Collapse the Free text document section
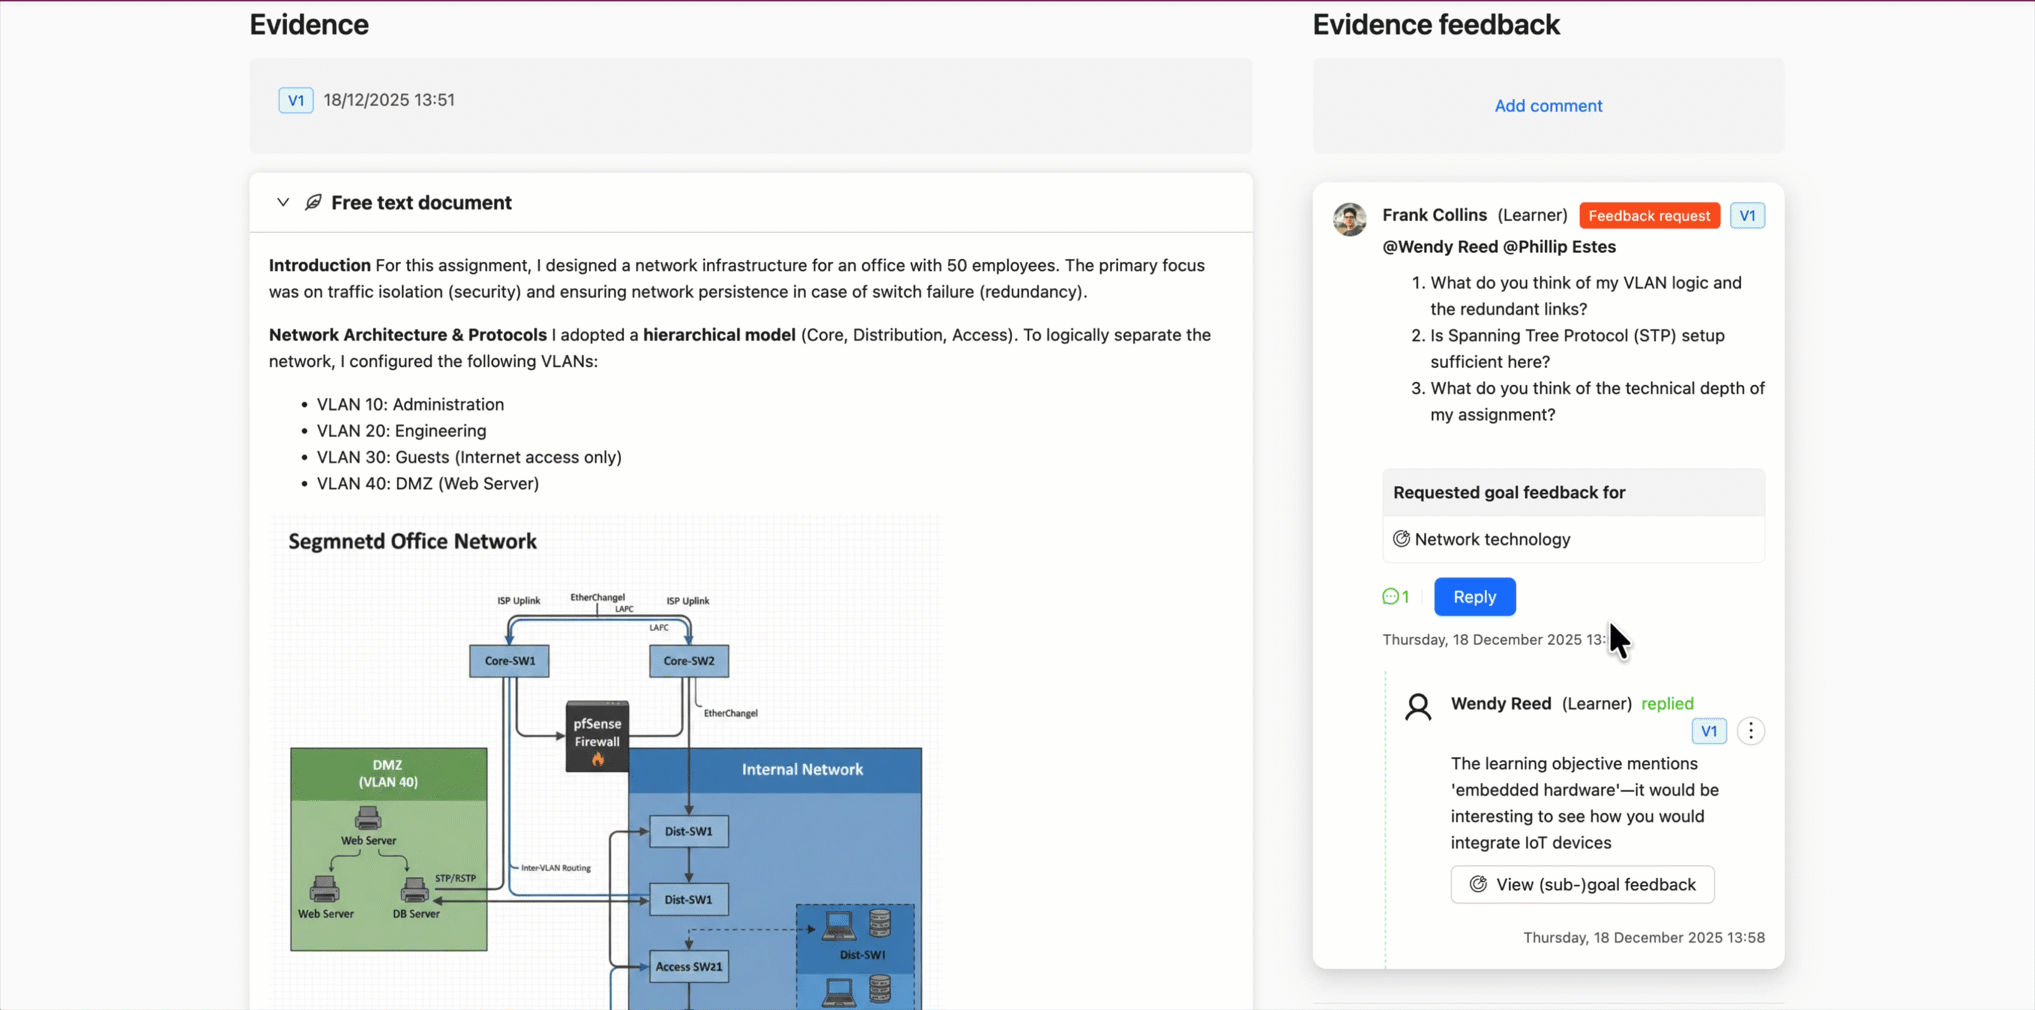This screenshot has height=1010, width=2035. pyautogui.click(x=283, y=202)
